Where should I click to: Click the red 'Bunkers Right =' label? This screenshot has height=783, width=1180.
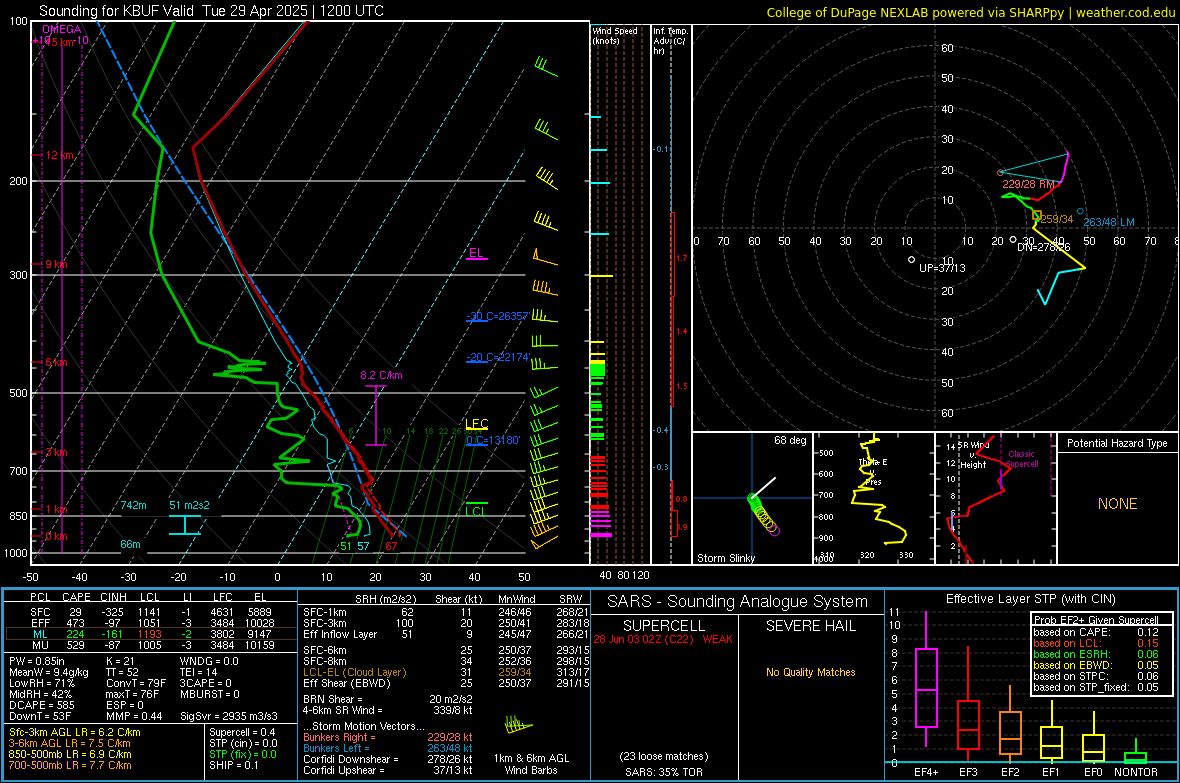[339, 737]
